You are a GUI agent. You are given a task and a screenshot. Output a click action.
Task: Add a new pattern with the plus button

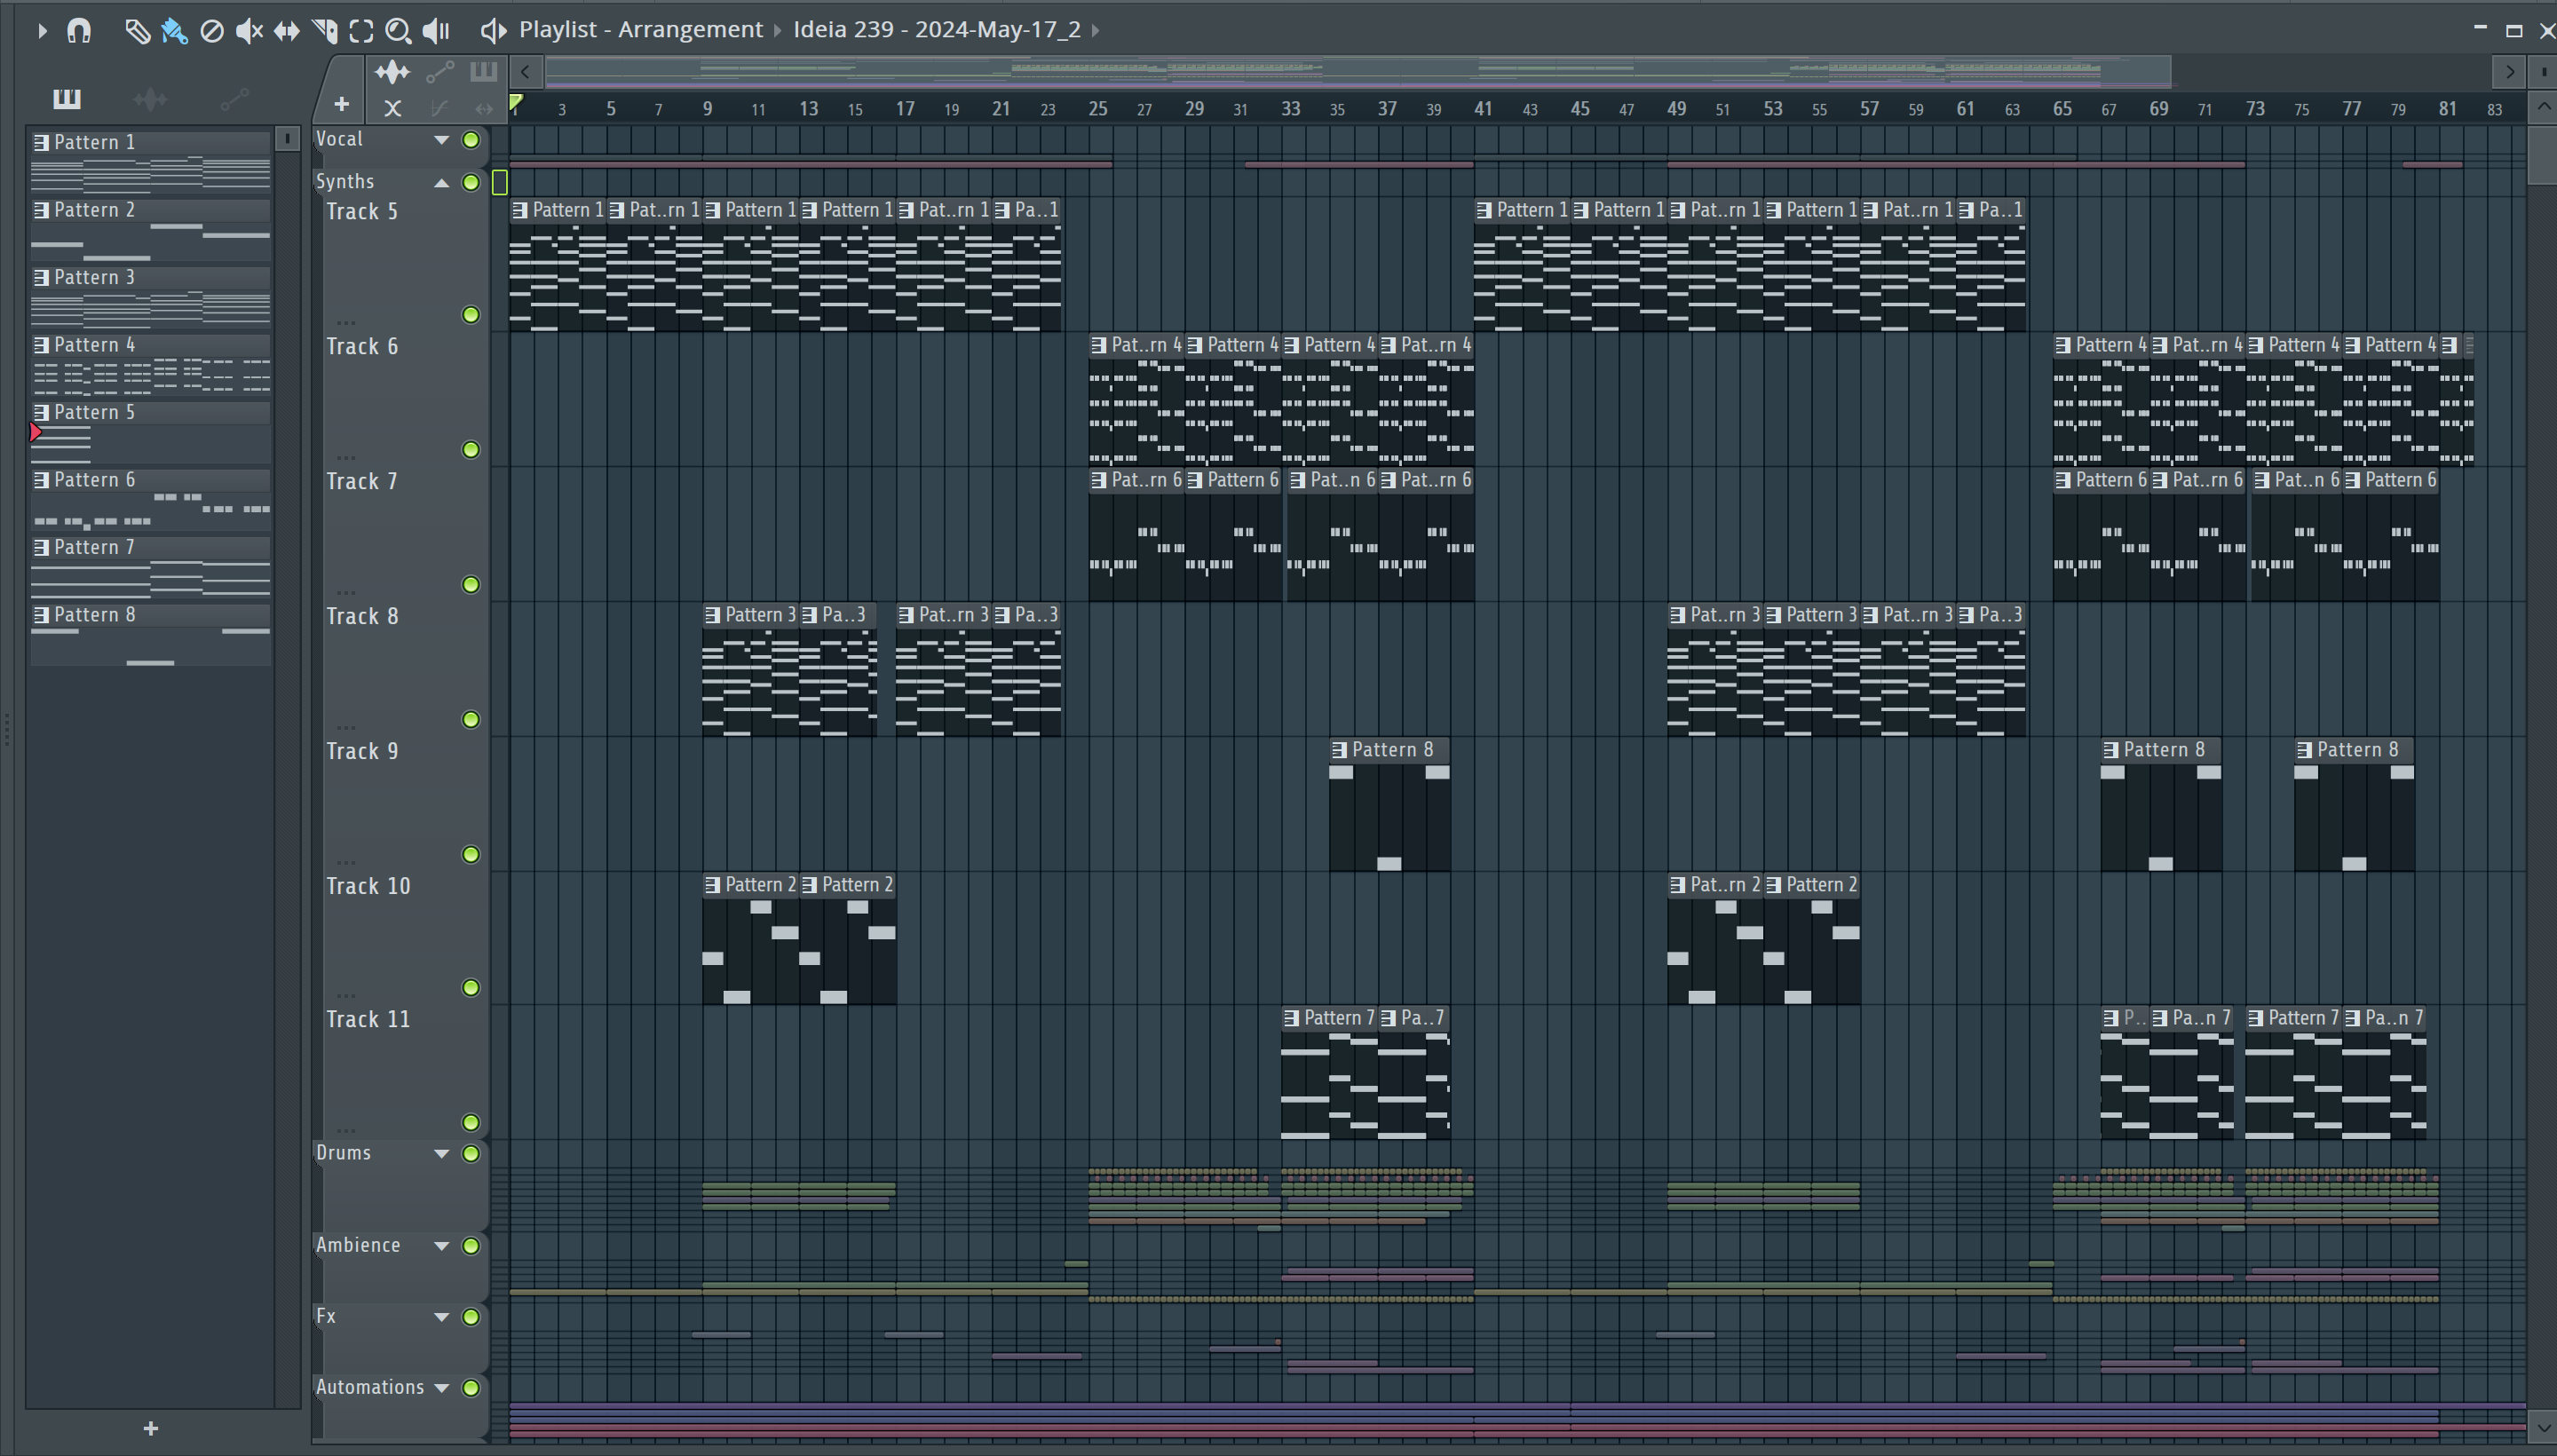(150, 1428)
